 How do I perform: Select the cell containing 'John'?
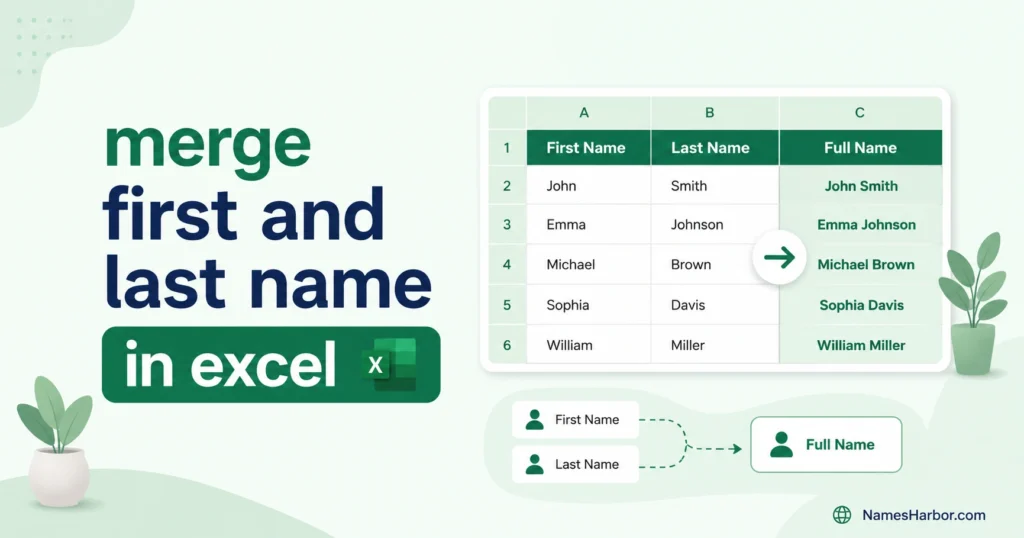588,185
